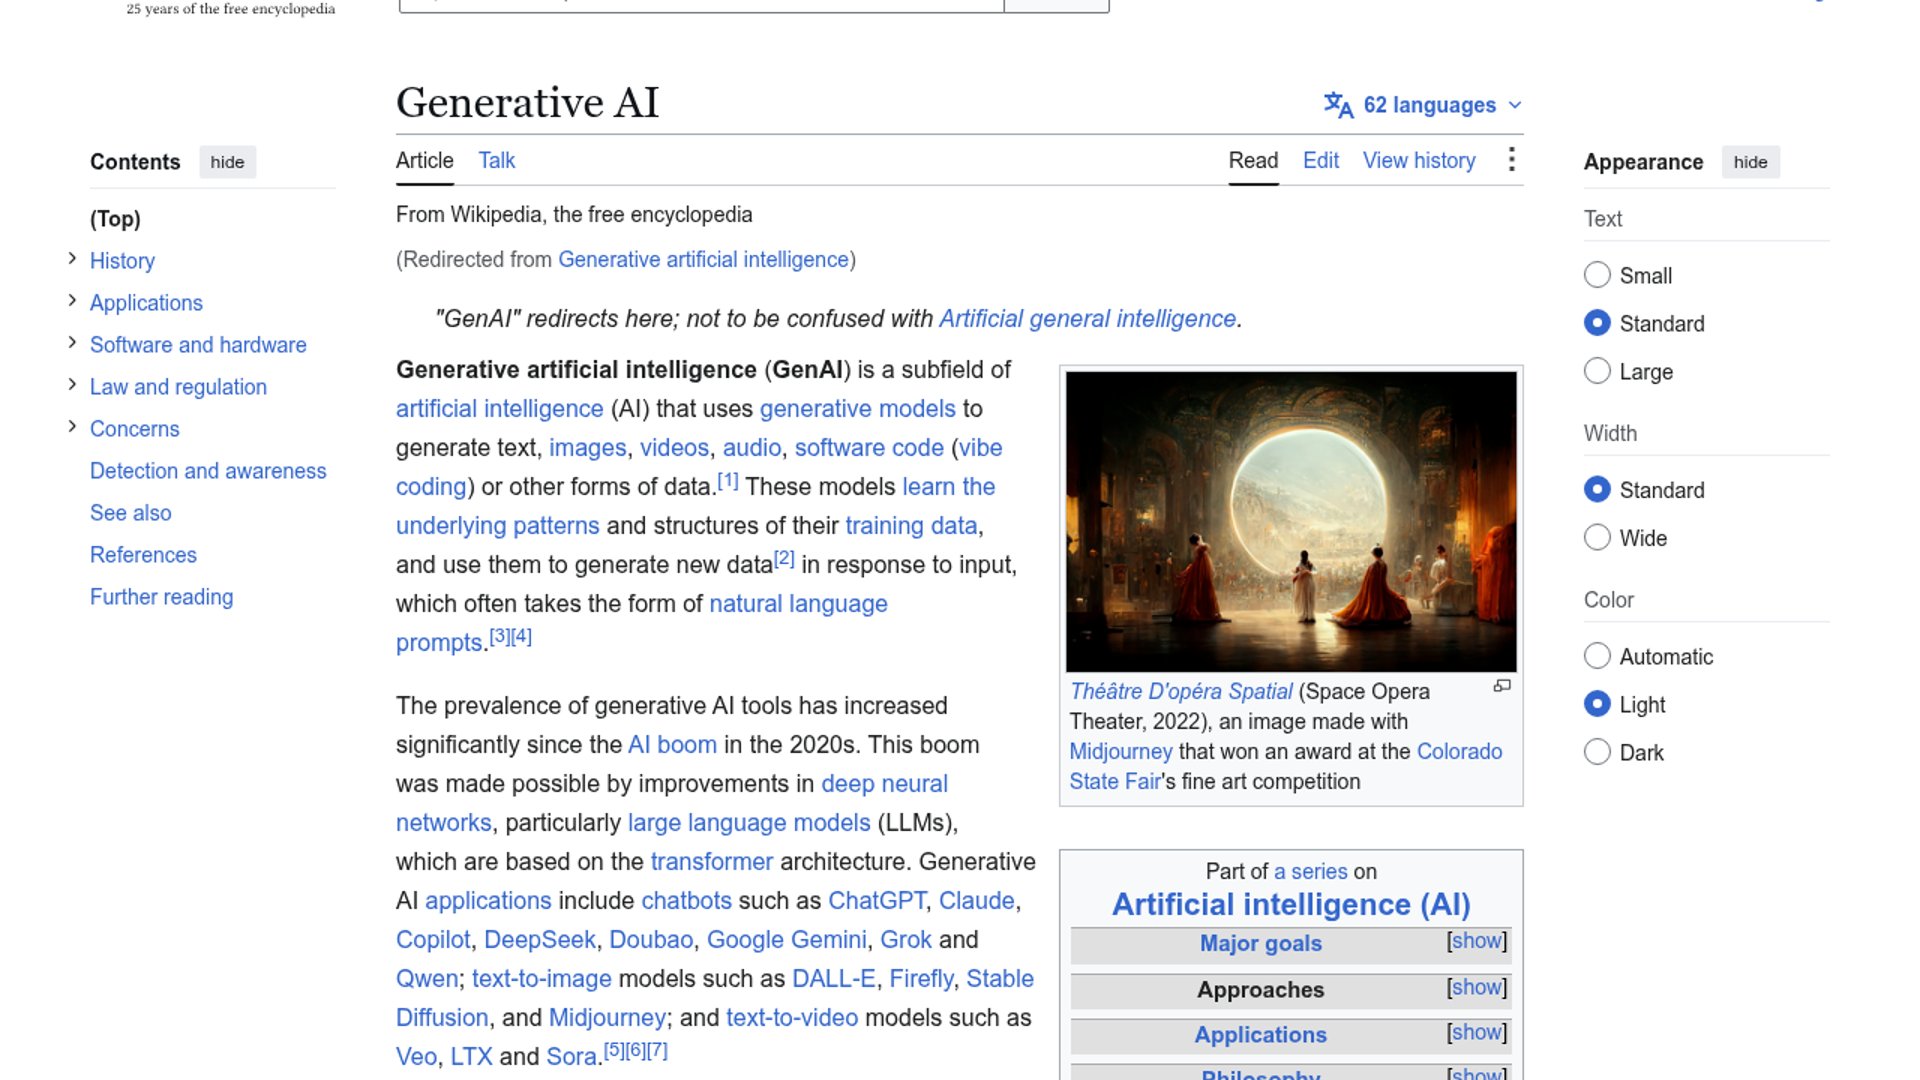Go to References section
This screenshot has width=1920, height=1080.
143,555
